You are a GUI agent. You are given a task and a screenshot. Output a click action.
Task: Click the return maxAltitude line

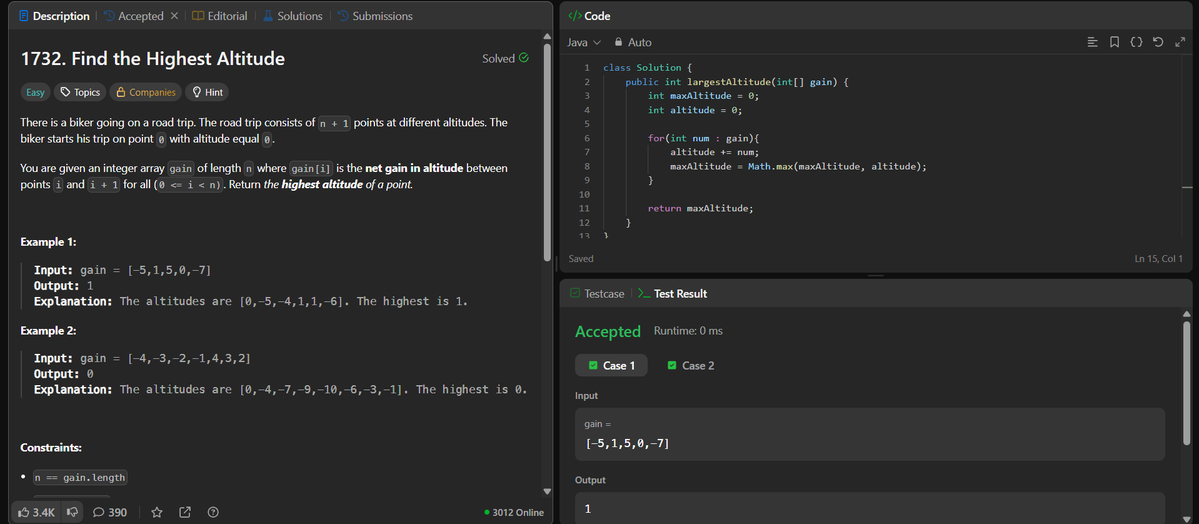[x=700, y=208]
